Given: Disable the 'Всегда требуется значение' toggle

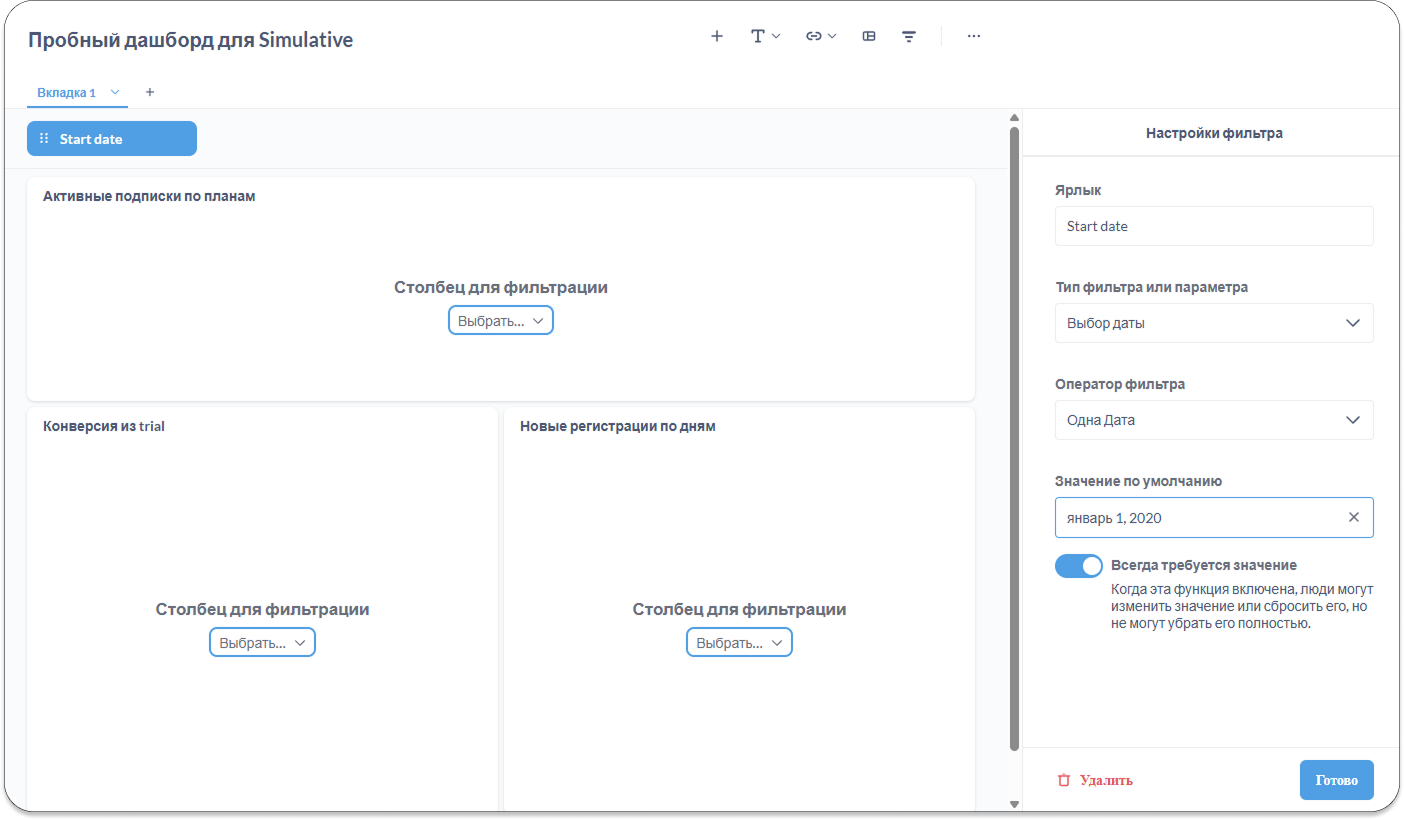Looking at the screenshot, I should coord(1078,566).
